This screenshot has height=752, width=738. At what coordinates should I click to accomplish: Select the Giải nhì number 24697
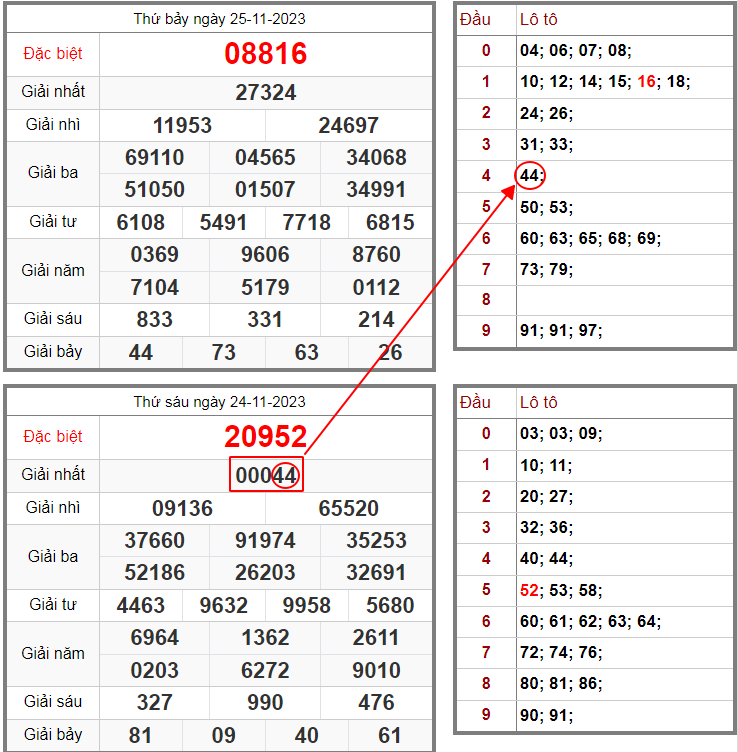(348, 125)
